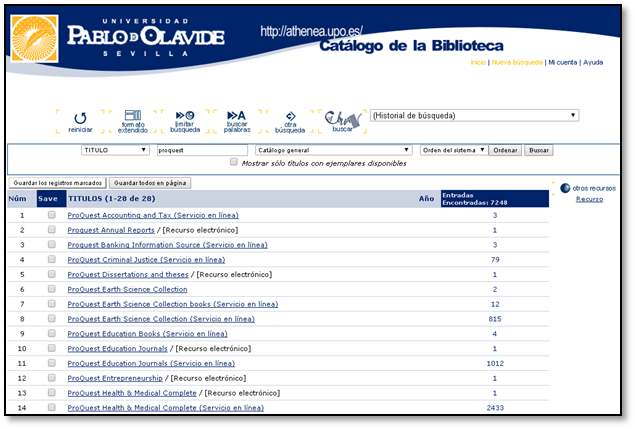Screen dimensions: 635x429
Task: Go to Mi cuenta in top menu
Action: (563, 62)
